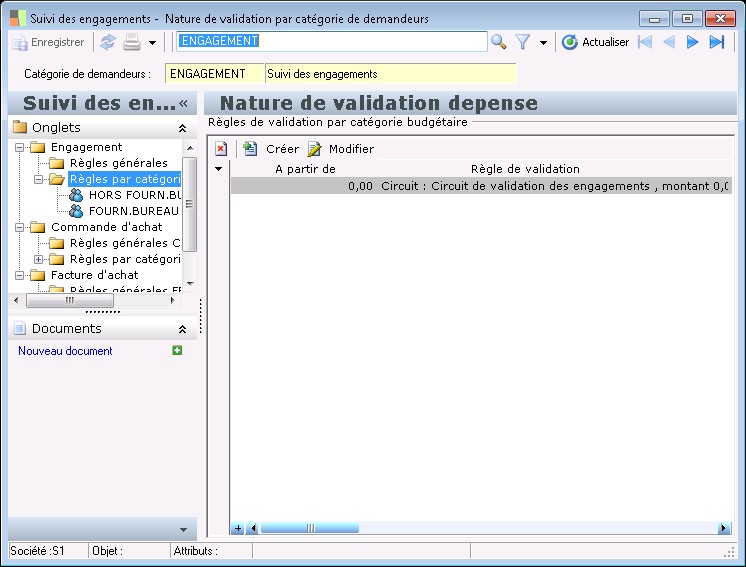746x567 pixels.
Task: Collapse the left panel with double chevron
Action: [x=183, y=103]
